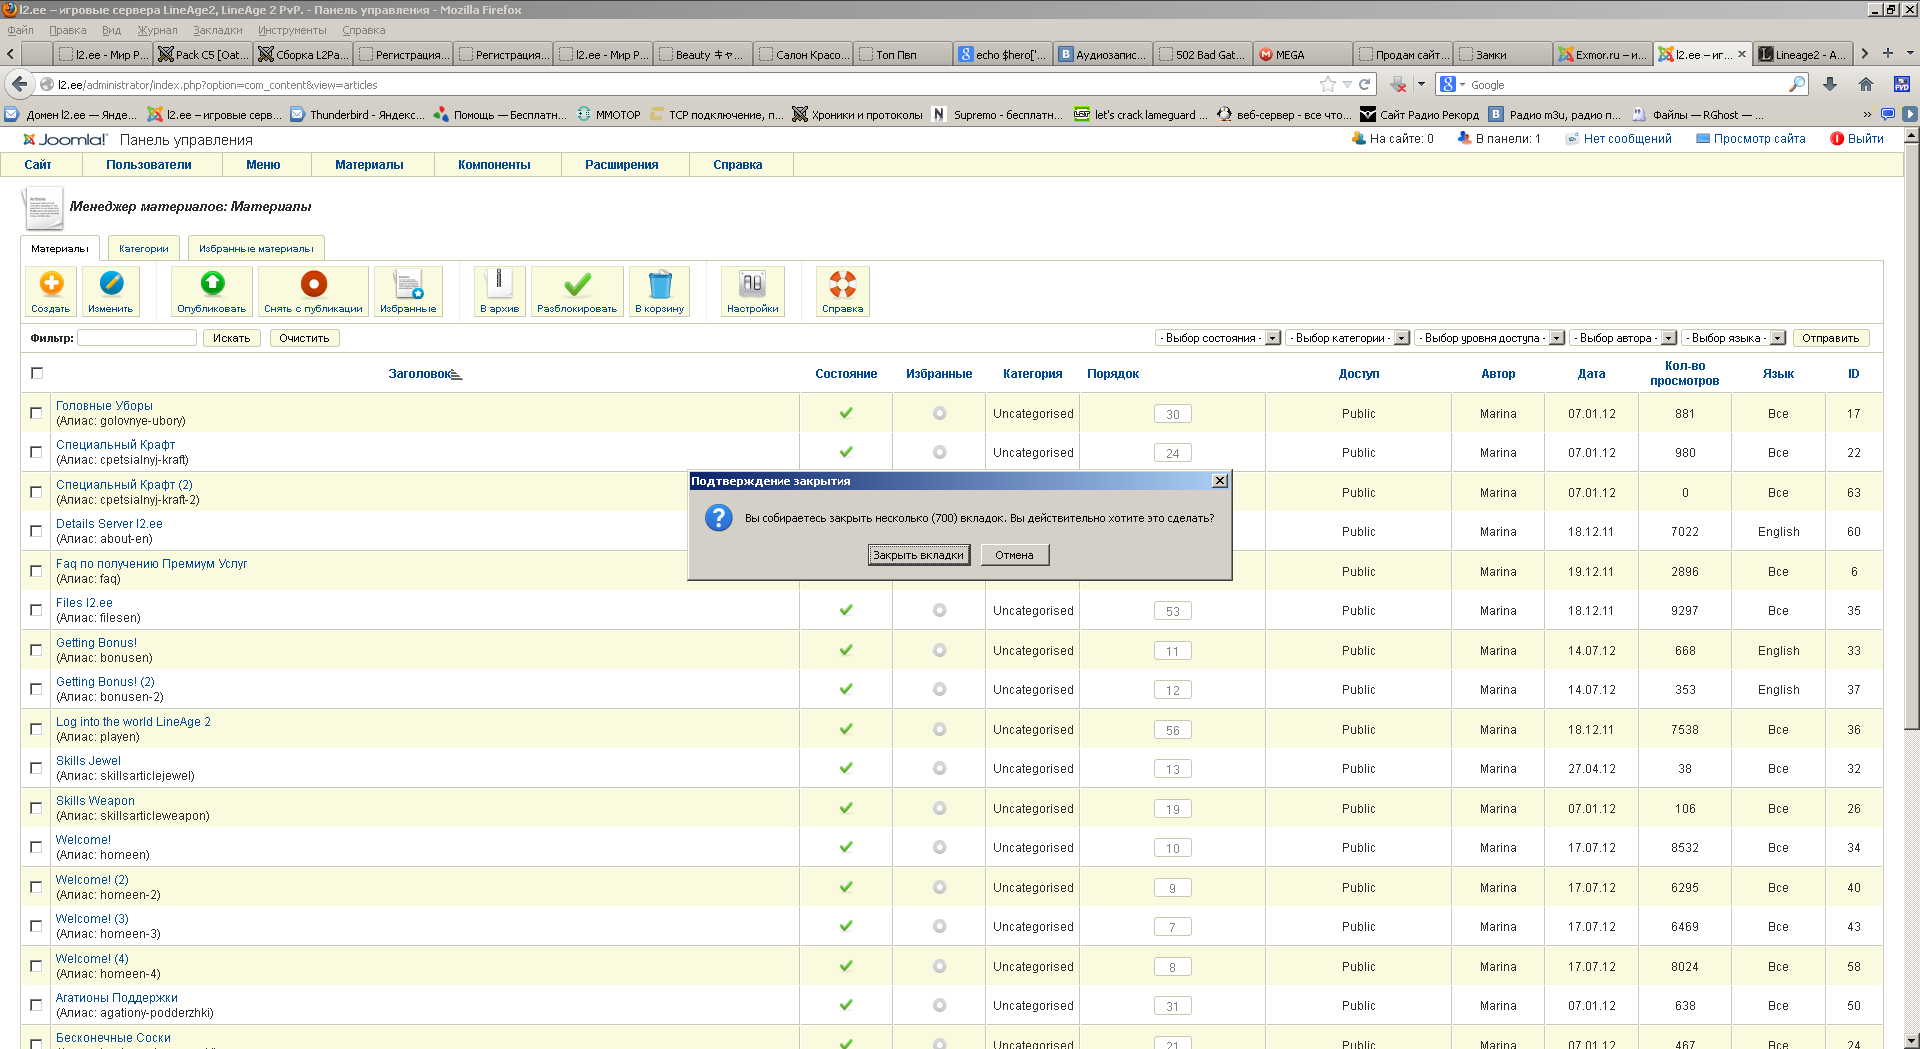The height and width of the screenshot is (1049, 1920).
Task: Open the Выбор автора dropdown
Action: coord(1623,338)
